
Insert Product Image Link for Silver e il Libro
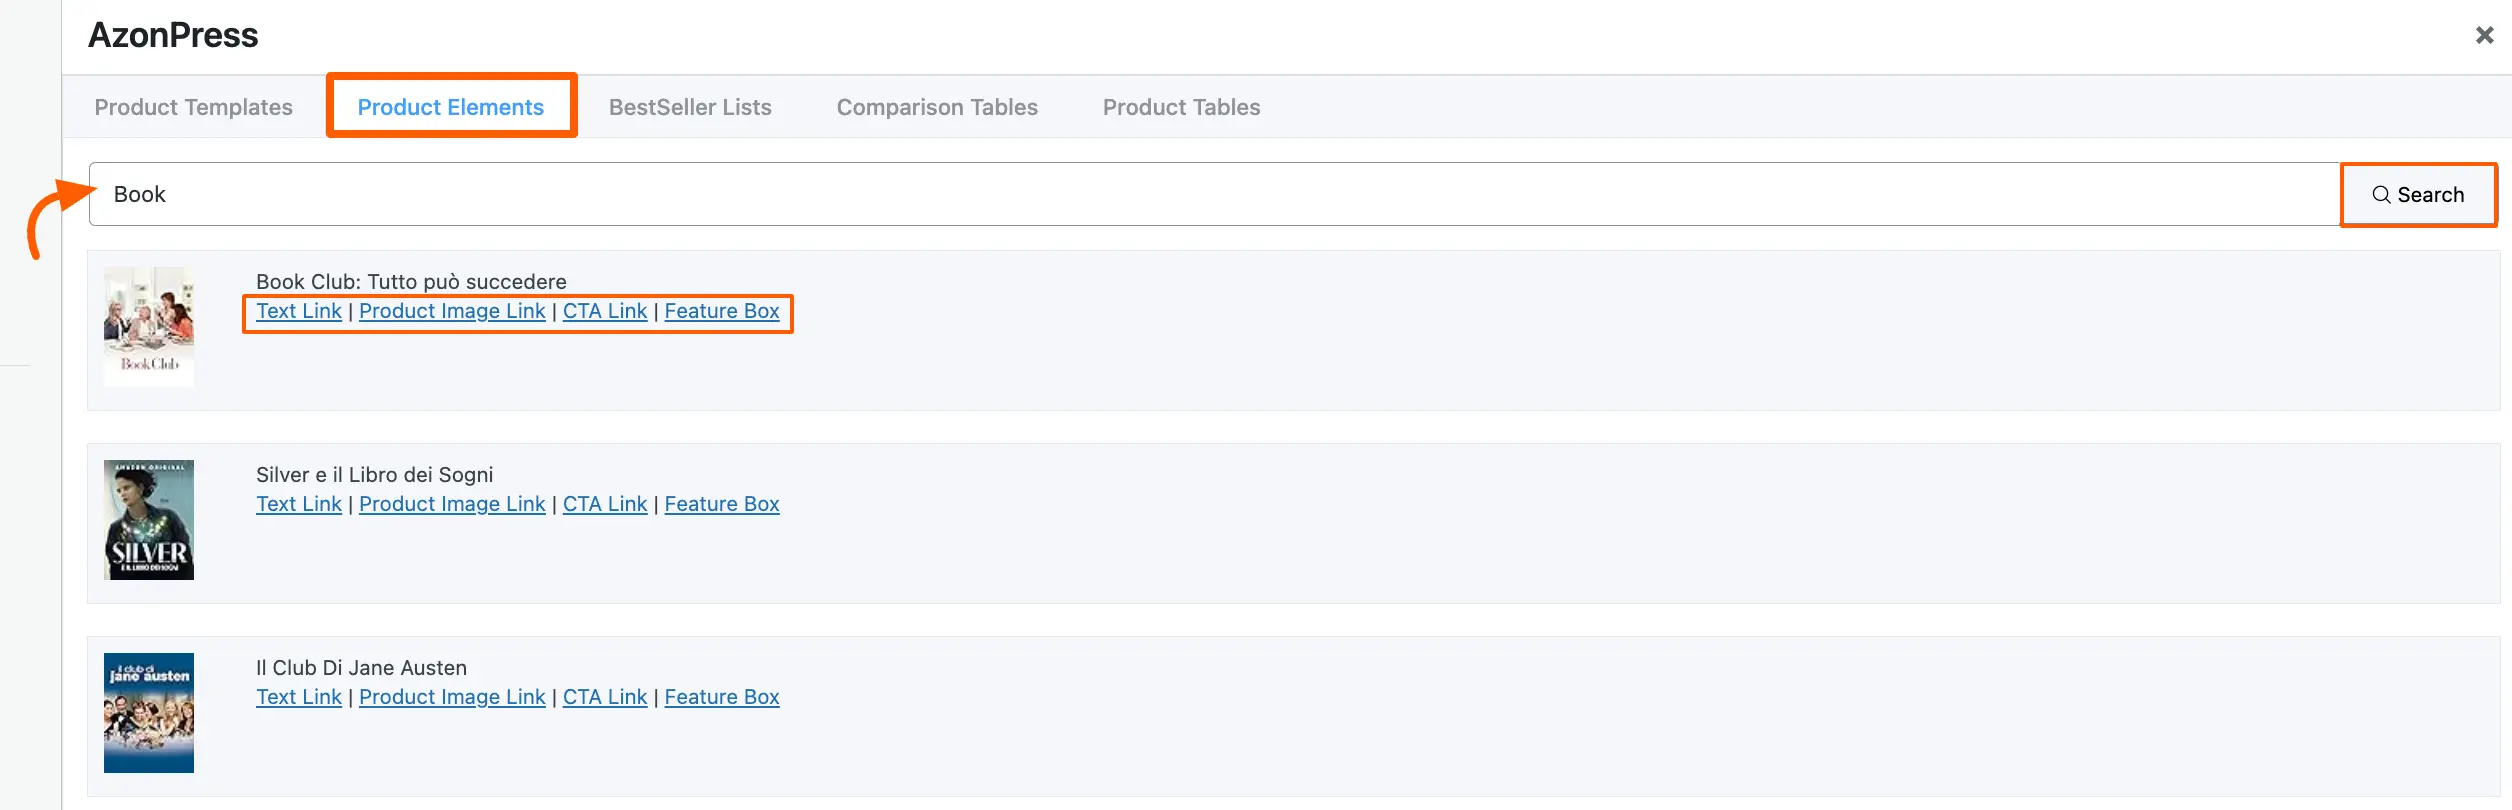[x=452, y=504]
